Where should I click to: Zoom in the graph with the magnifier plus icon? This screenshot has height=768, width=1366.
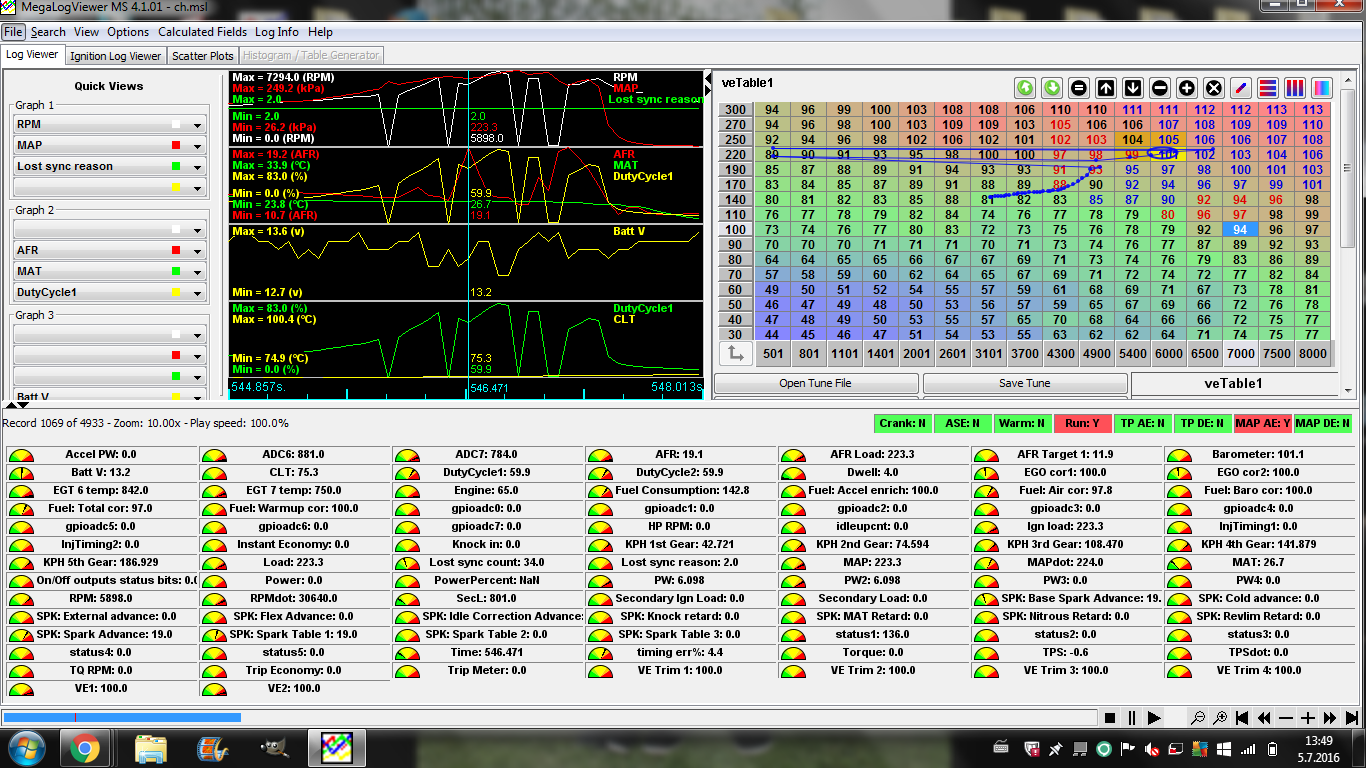[x=1220, y=718]
